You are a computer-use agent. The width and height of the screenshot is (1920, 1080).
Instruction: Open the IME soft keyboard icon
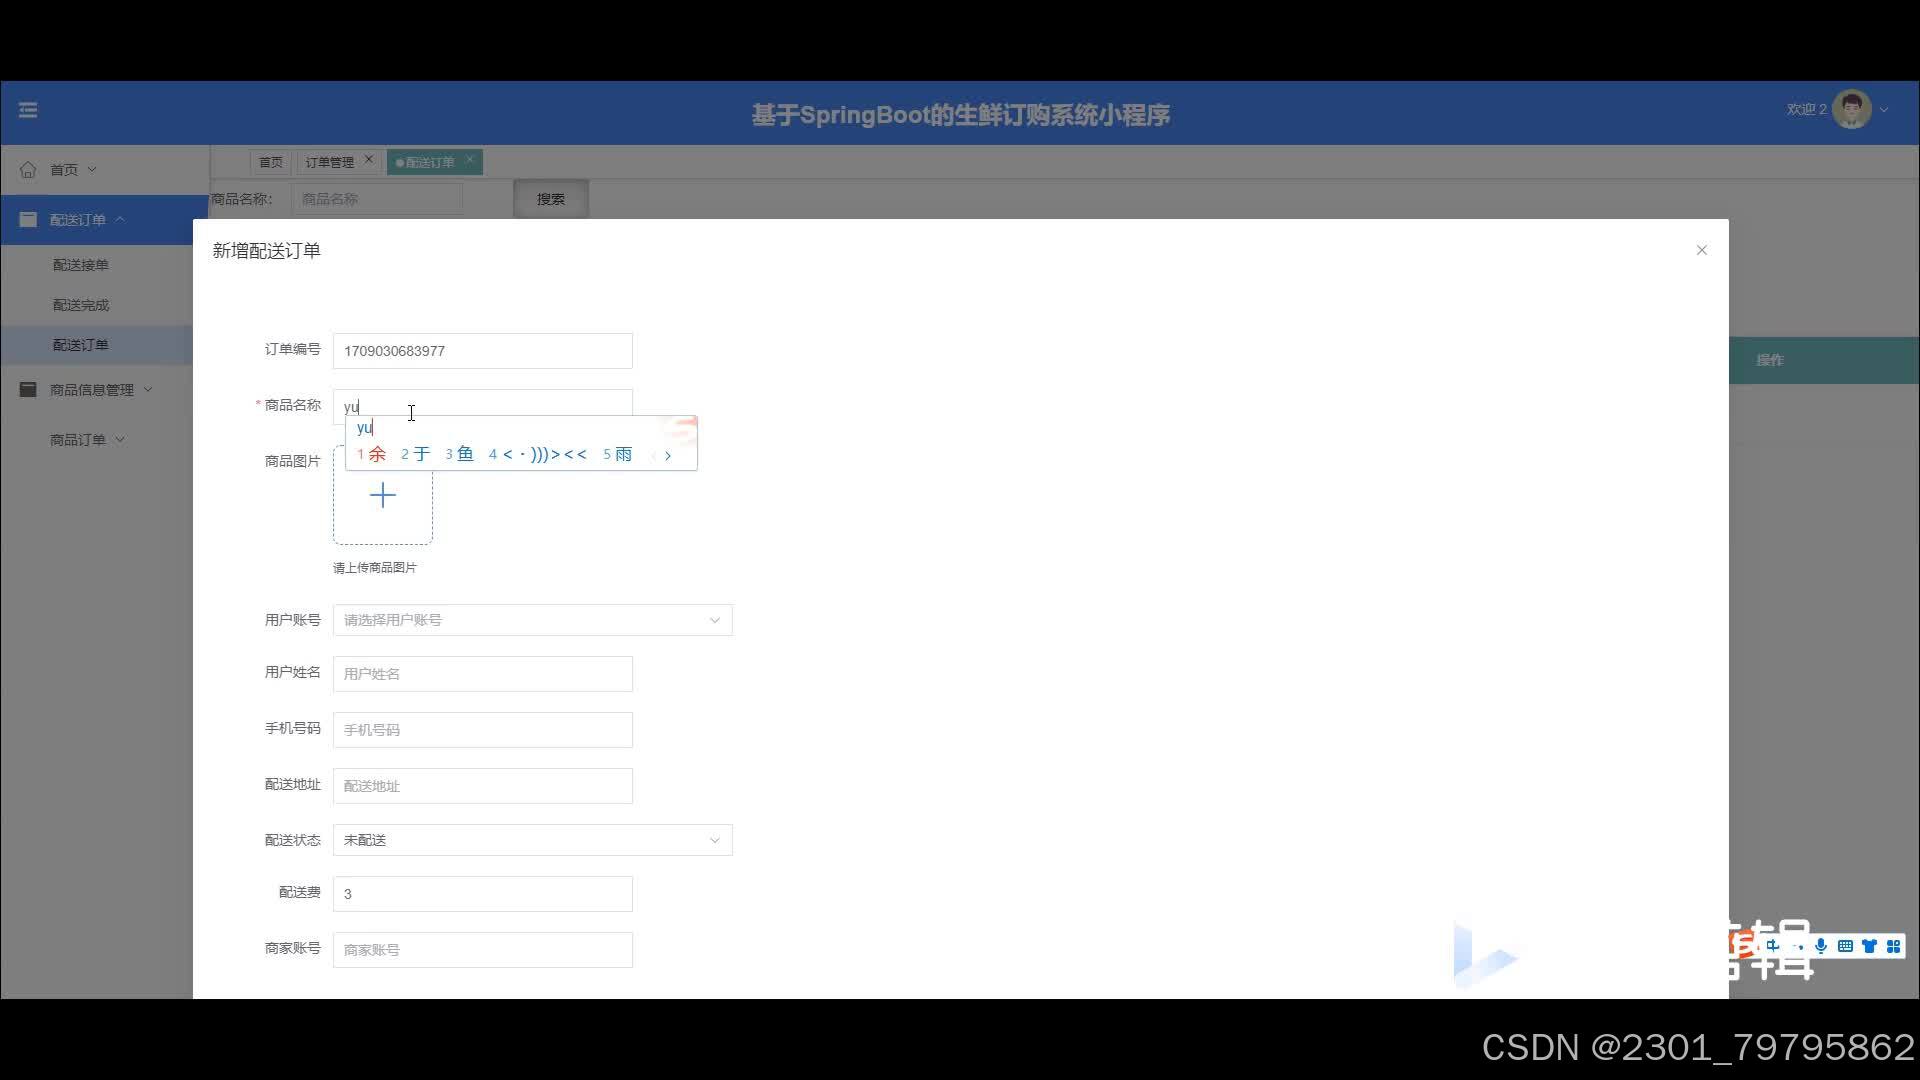tap(1845, 946)
